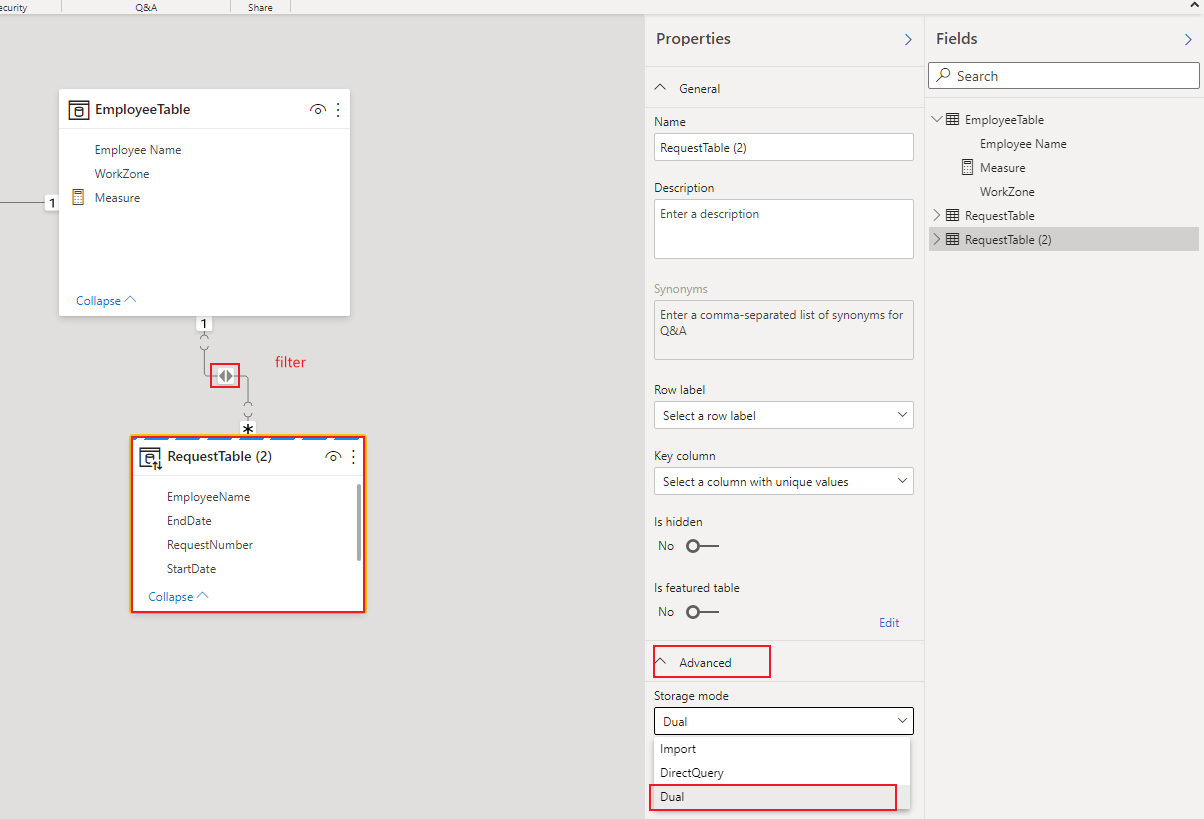Open the Storage mode dropdown
This screenshot has width=1204, height=819.
[784, 721]
